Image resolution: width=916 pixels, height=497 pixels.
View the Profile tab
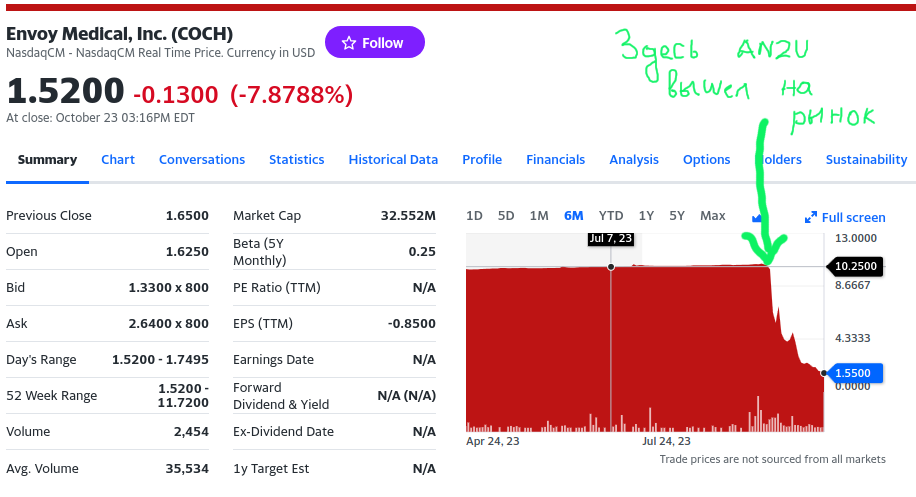482,159
